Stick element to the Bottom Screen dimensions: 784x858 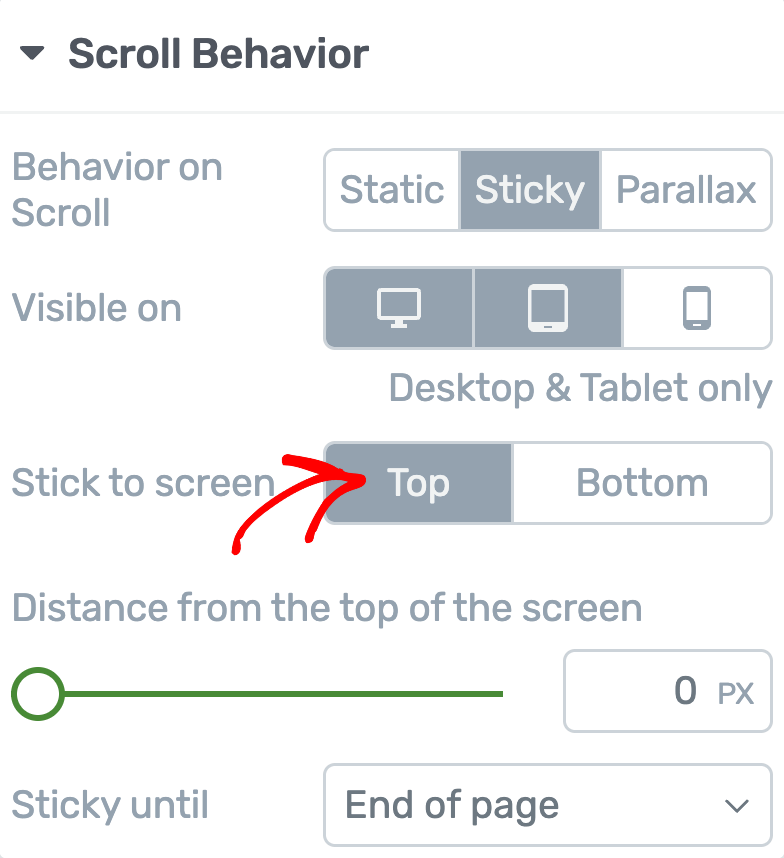click(642, 483)
